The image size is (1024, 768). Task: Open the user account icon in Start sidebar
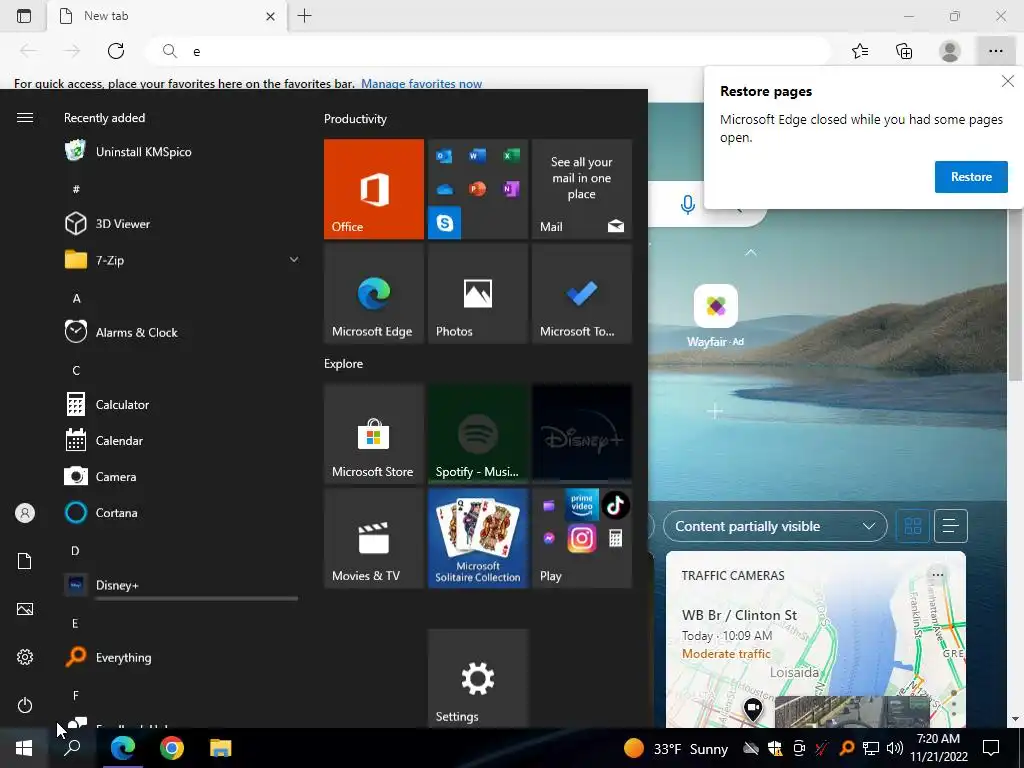point(25,513)
